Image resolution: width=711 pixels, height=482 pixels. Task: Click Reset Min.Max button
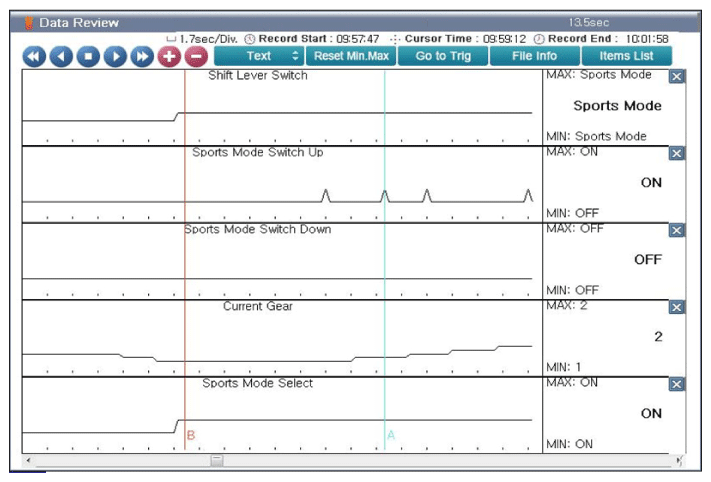[x=351, y=56]
